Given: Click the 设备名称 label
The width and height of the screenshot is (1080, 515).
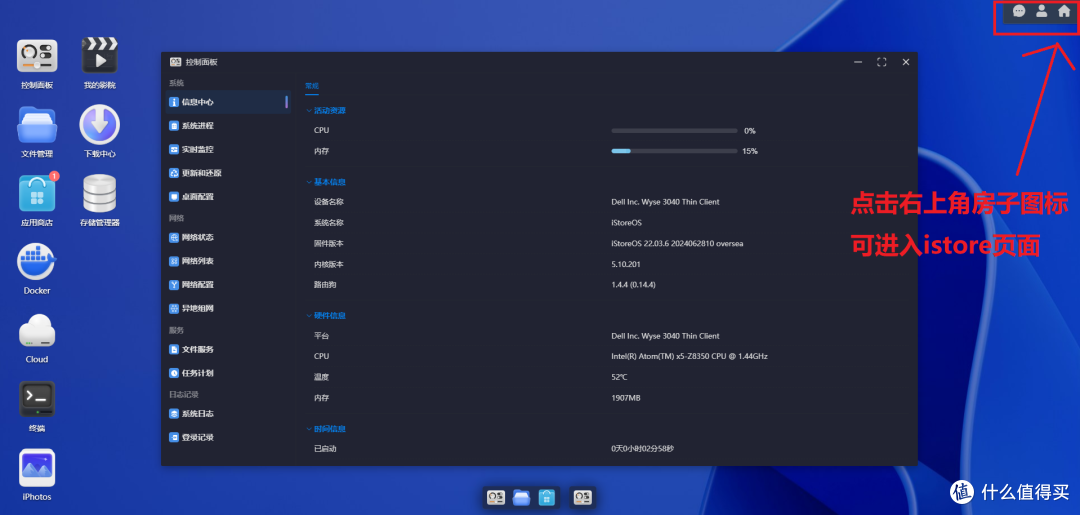Looking at the screenshot, I should click(329, 202).
